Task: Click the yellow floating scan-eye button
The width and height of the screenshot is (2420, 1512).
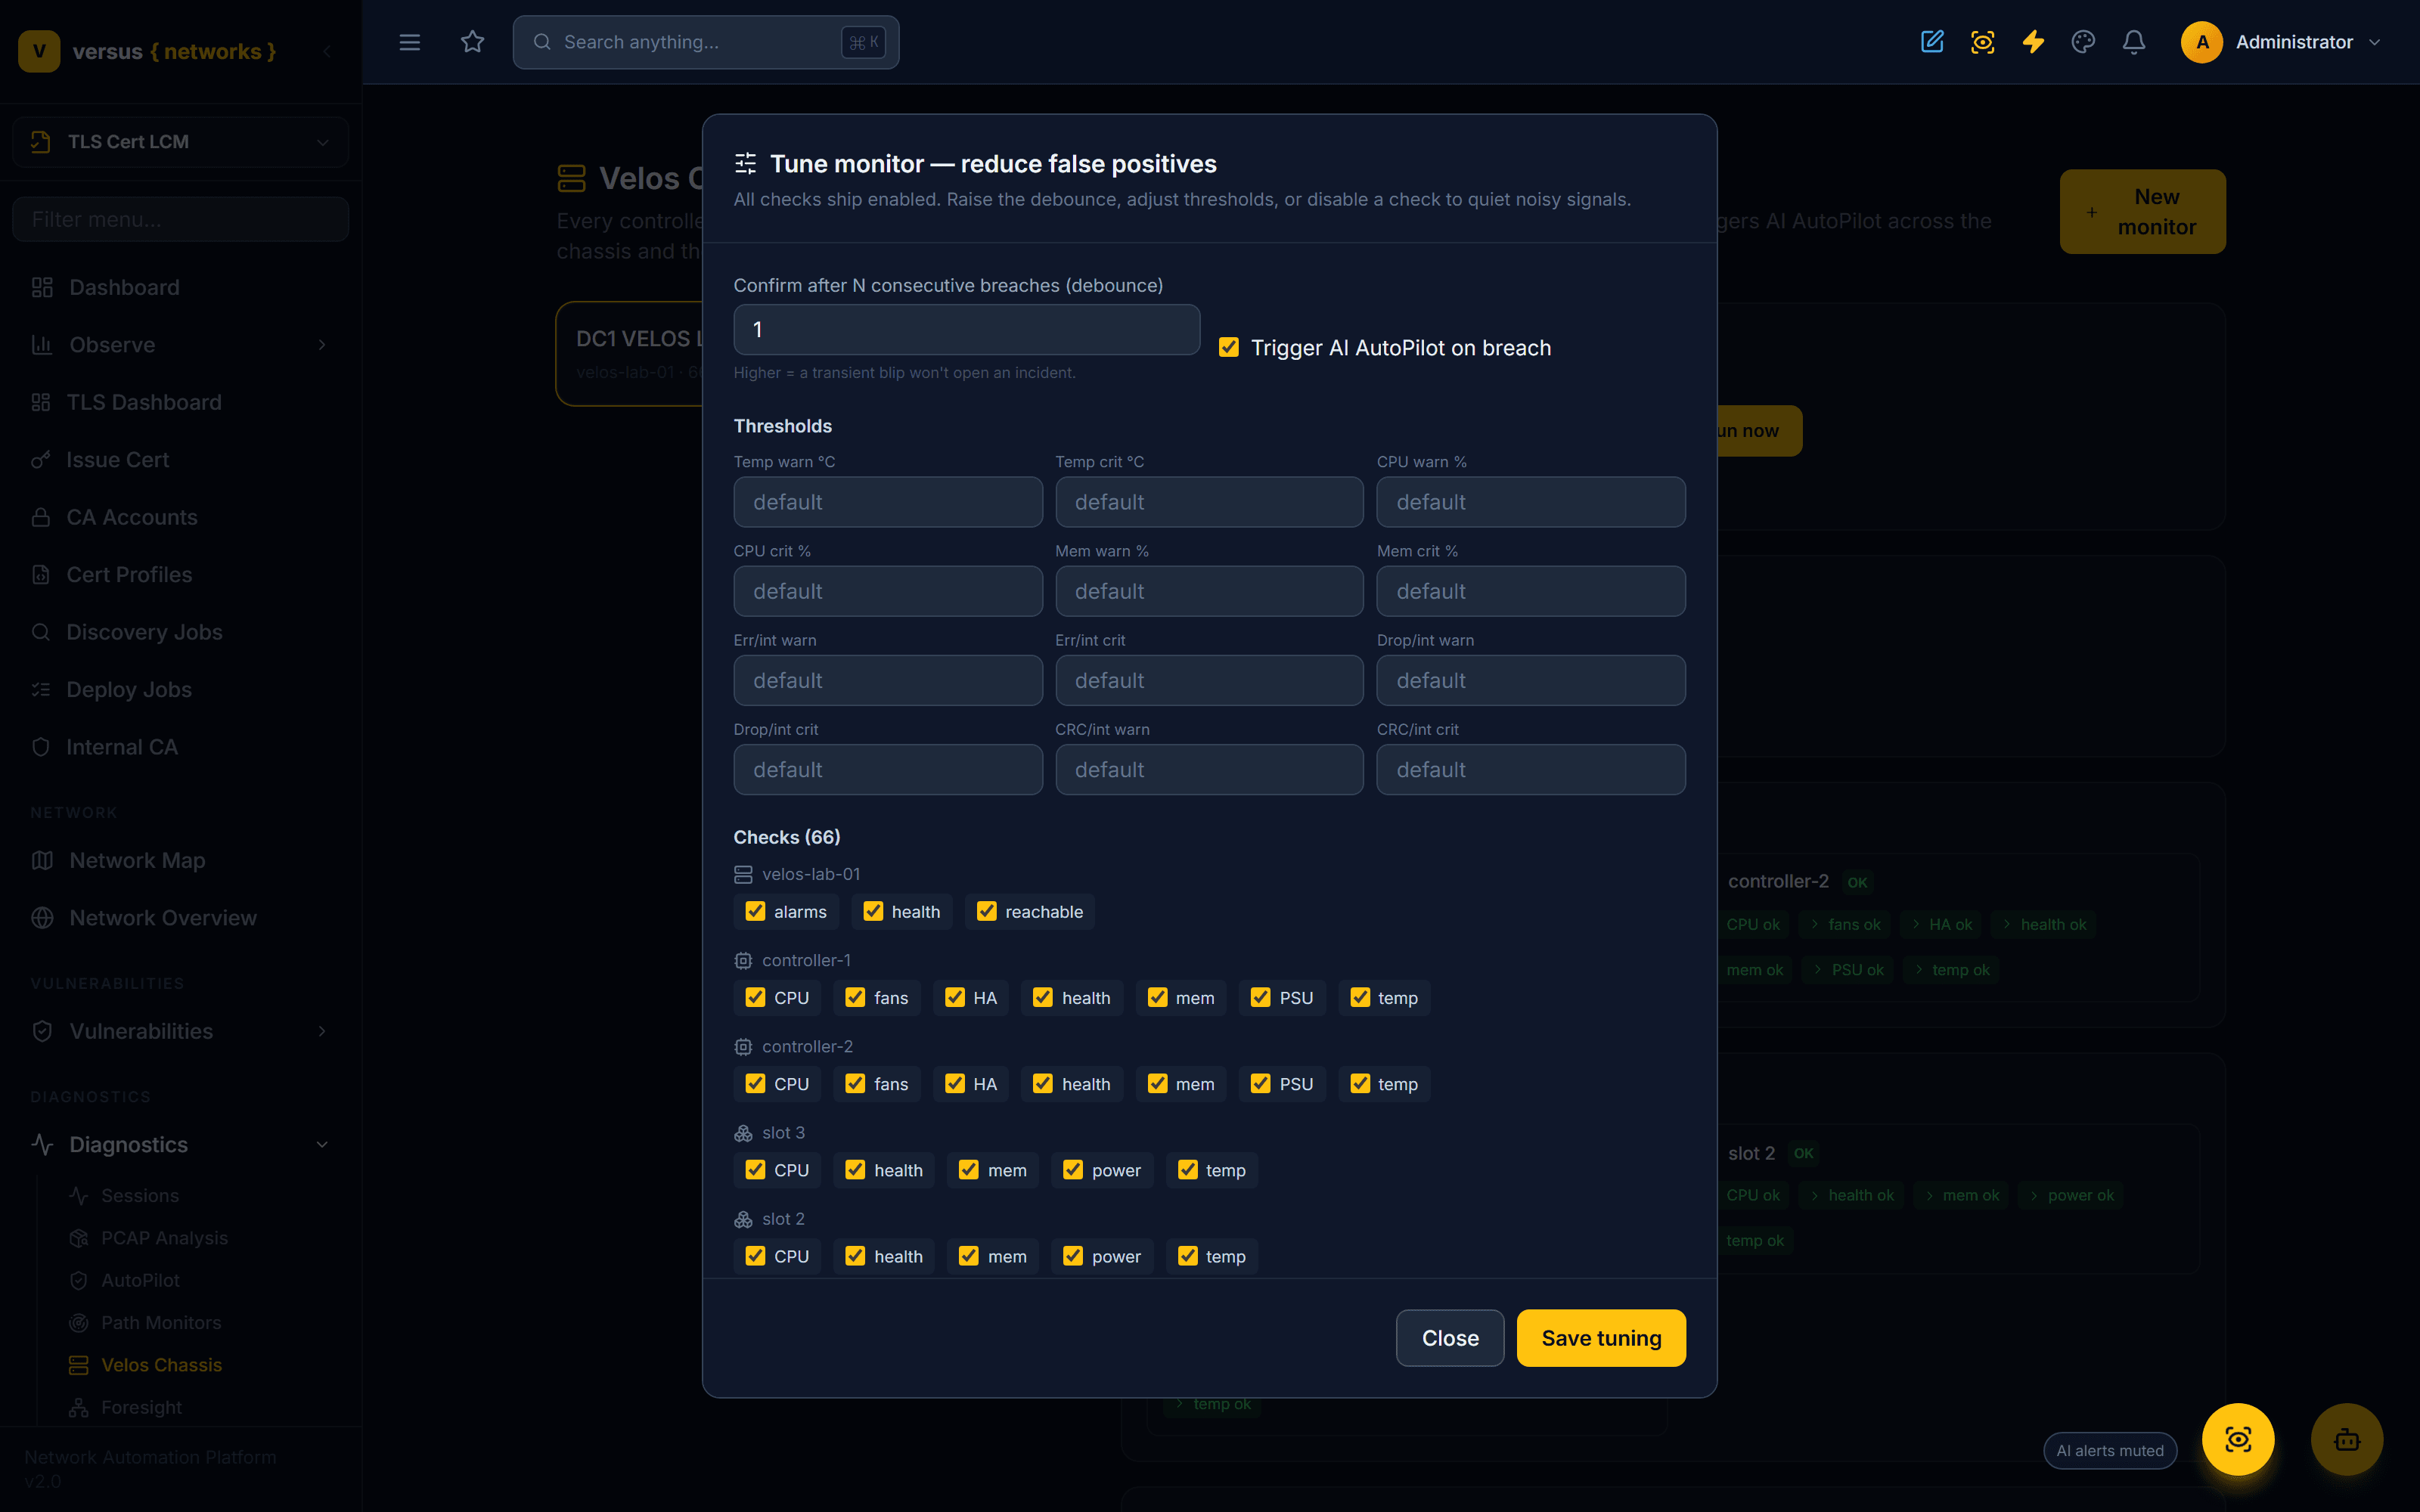Action: [2238, 1439]
